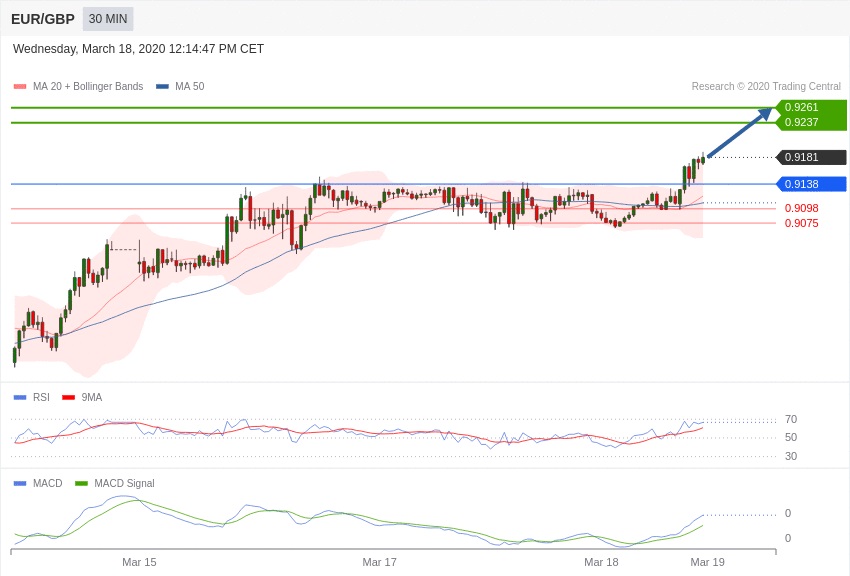Image resolution: width=850 pixels, height=576 pixels.
Task: Click the MA 50 legend label
Action: coord(189,87)
